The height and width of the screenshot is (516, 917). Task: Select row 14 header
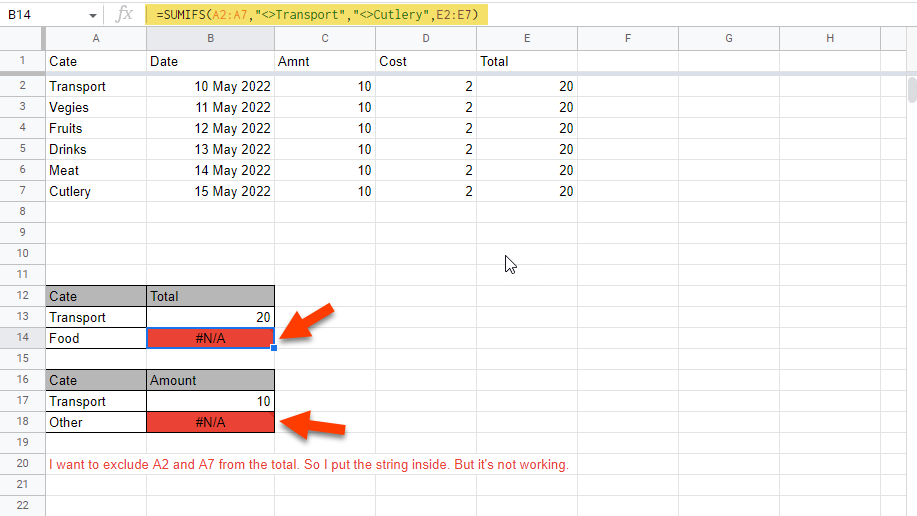tap(22, 338)
